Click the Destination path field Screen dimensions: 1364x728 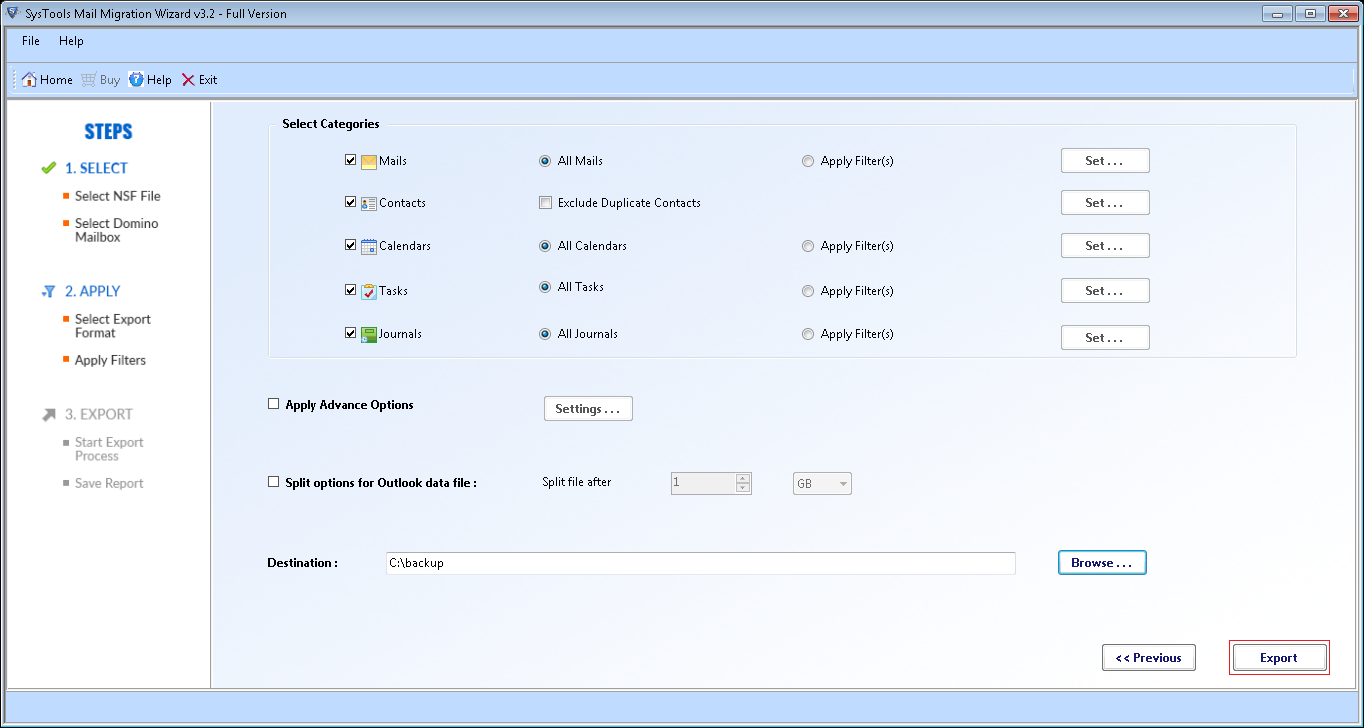[701, 563]
